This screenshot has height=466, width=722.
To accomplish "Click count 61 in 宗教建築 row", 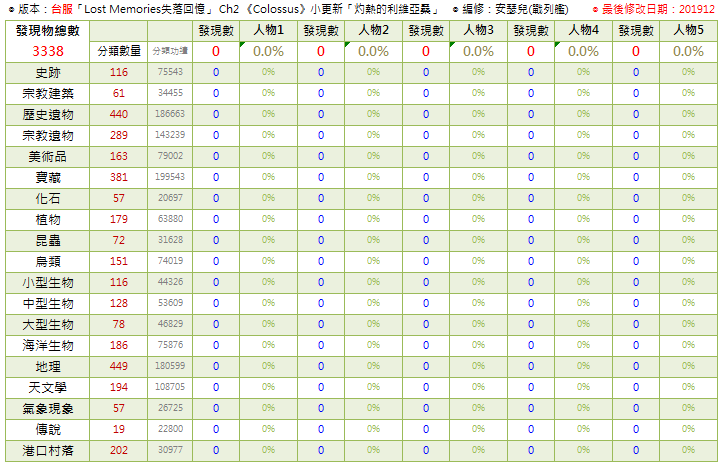I will (x=119, y=93).
